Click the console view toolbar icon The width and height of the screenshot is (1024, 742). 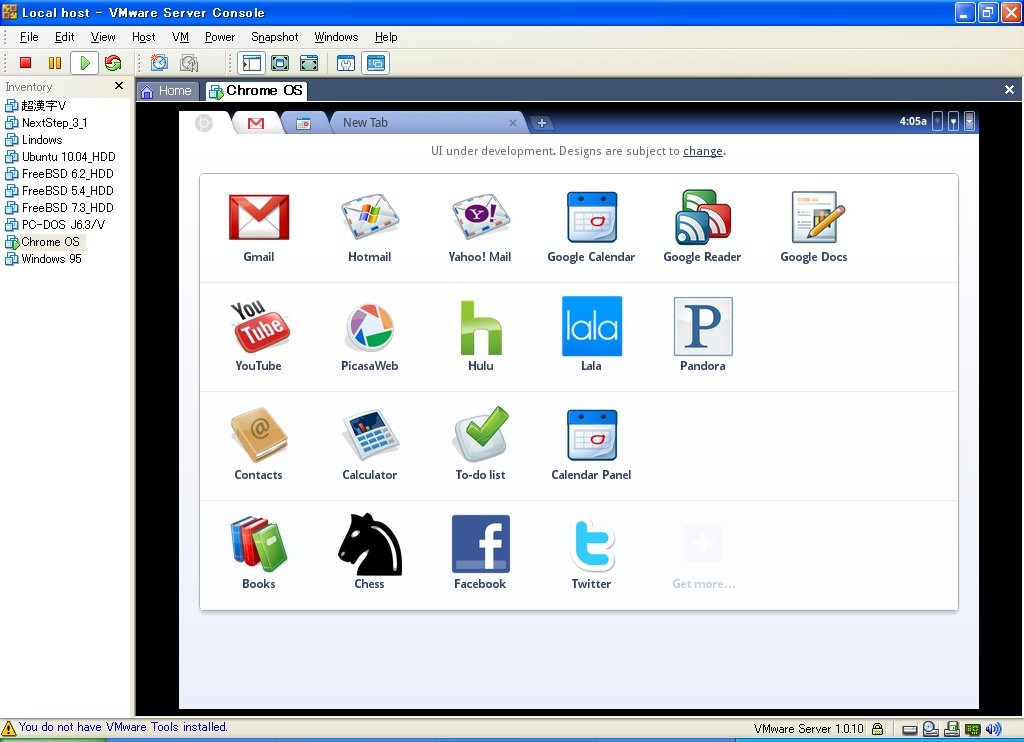tap(376, 63)
